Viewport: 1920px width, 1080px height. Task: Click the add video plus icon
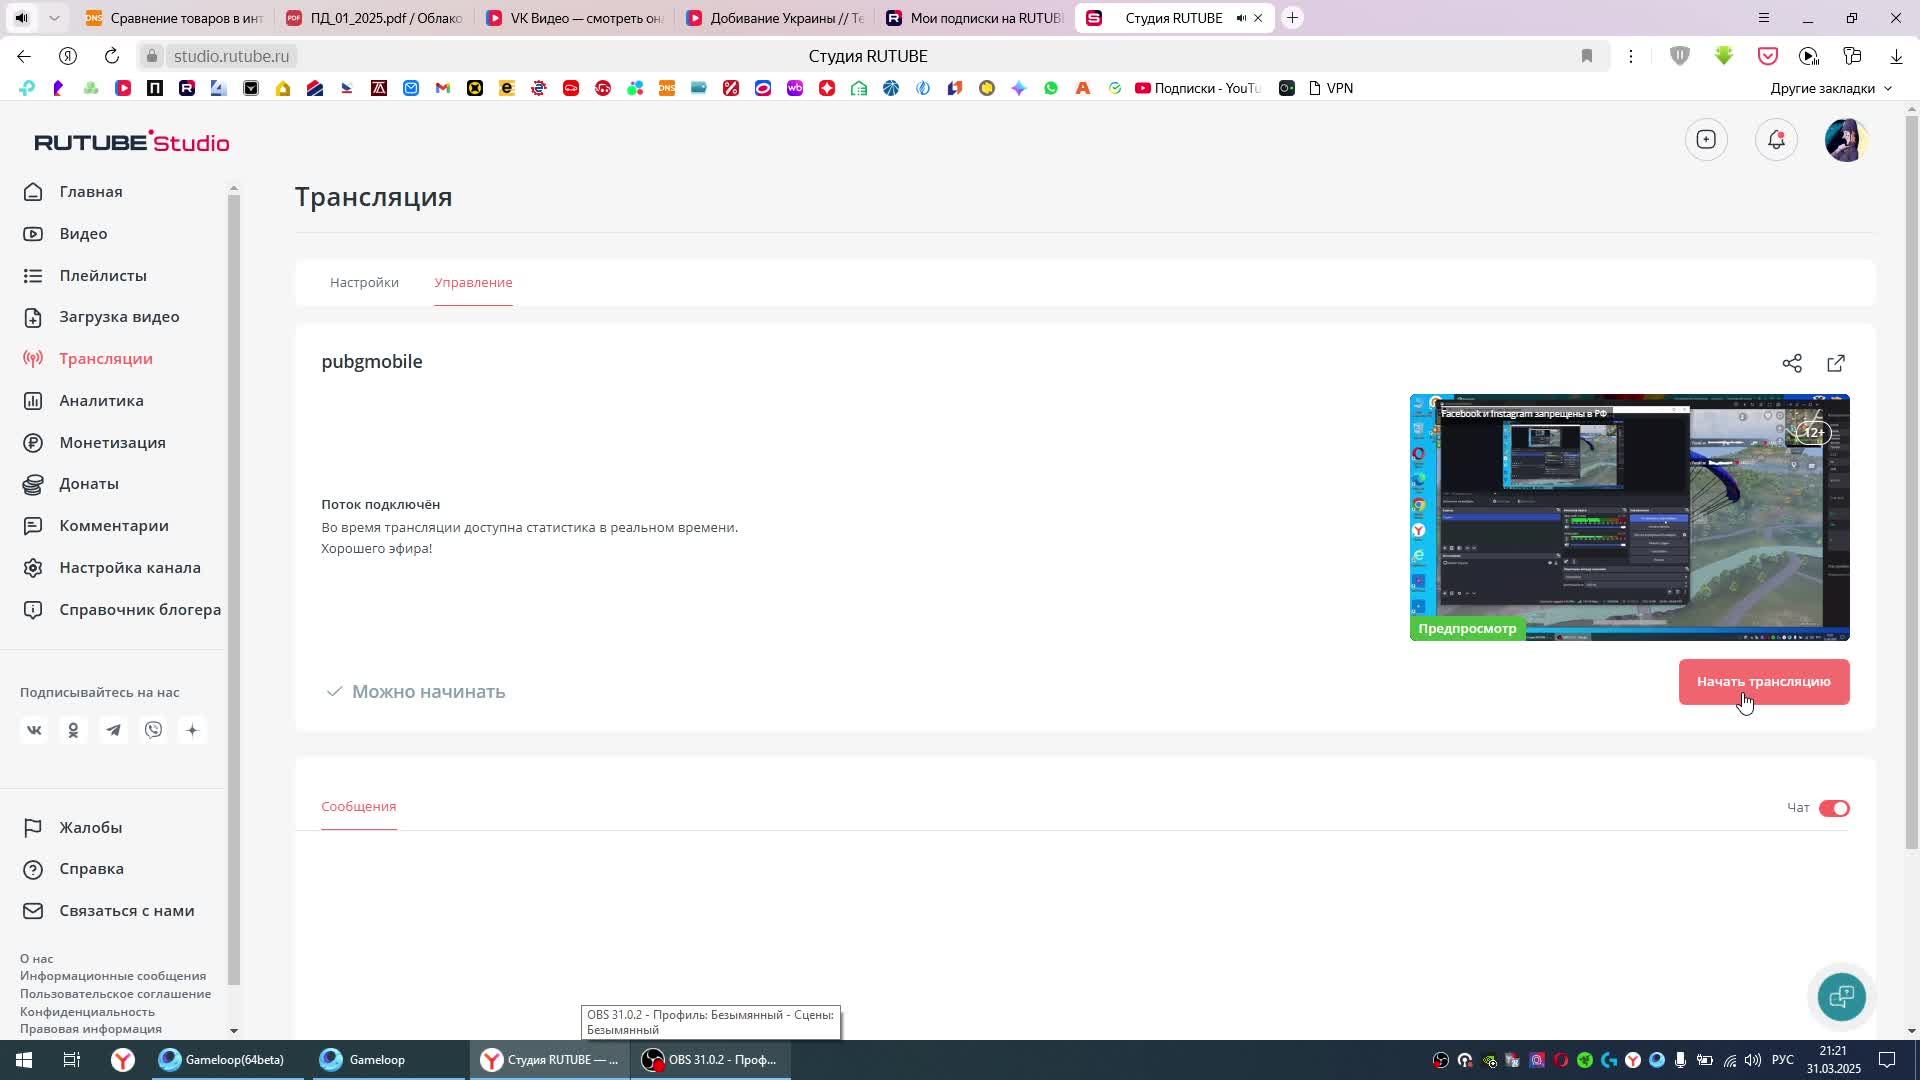(x=1706, y=140)
